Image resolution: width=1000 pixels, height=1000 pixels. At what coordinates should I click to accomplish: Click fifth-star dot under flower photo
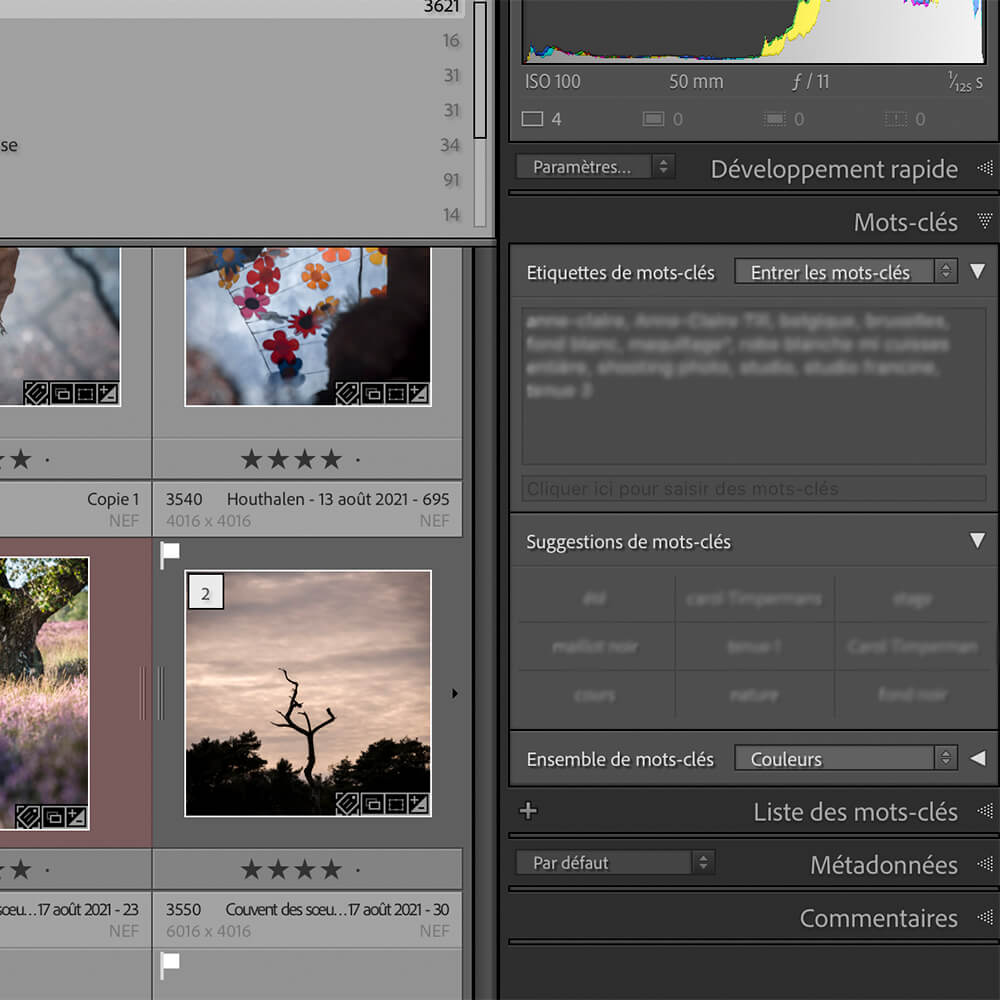[358, 460]
